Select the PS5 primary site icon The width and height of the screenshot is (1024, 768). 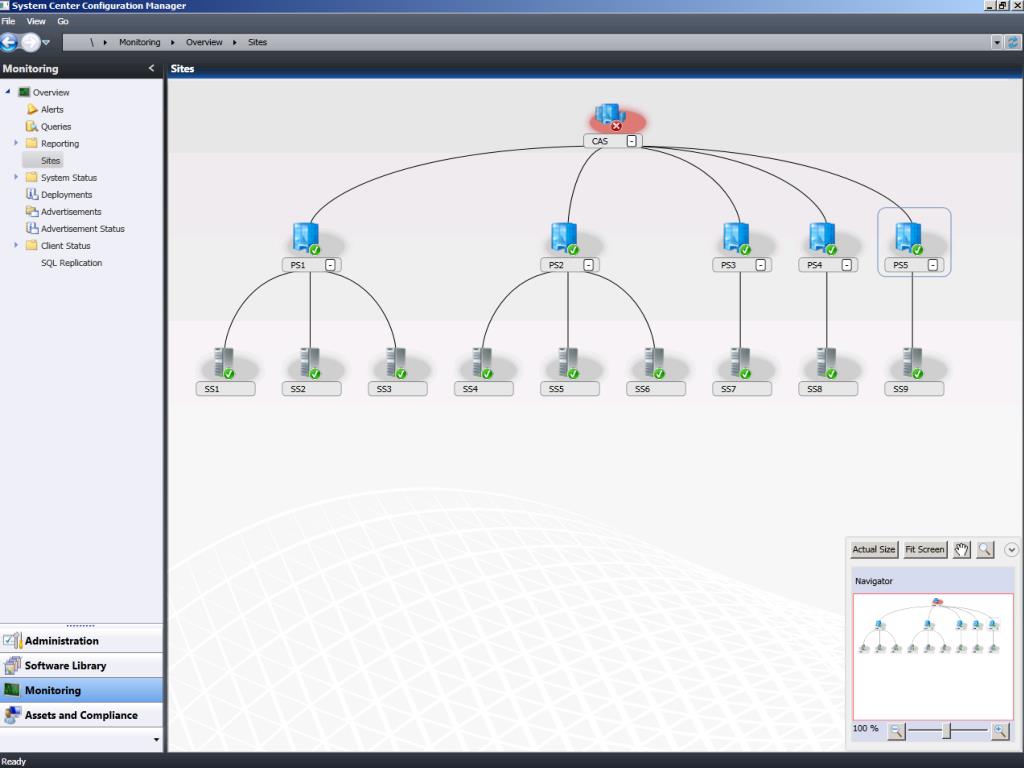(x=910, y=238)
